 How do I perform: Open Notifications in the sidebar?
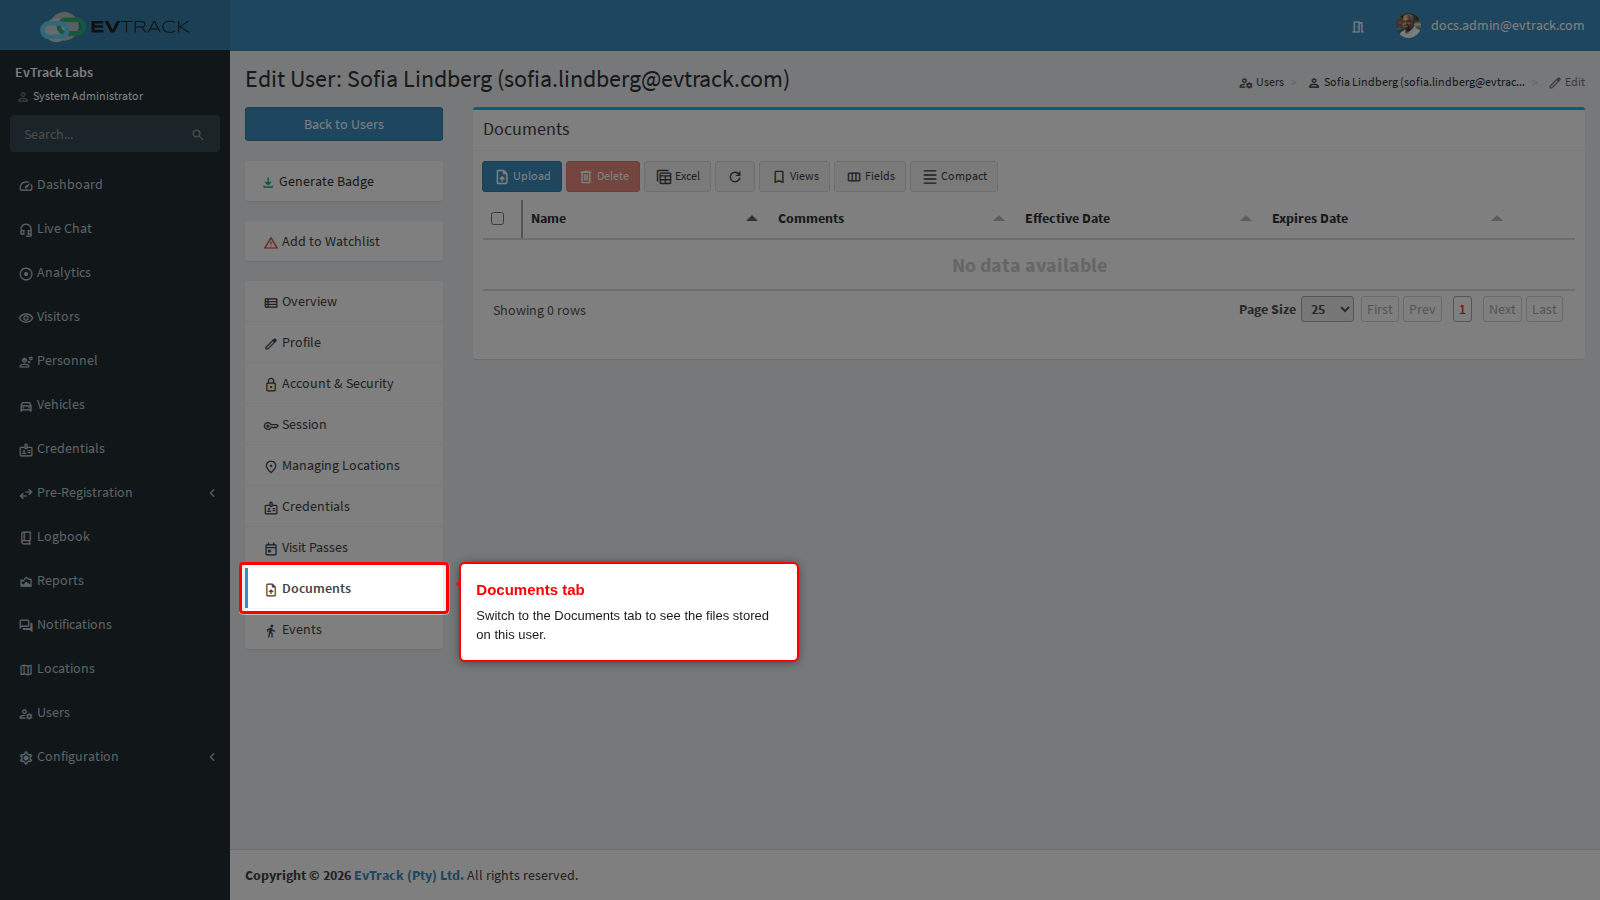pos(115,625)
